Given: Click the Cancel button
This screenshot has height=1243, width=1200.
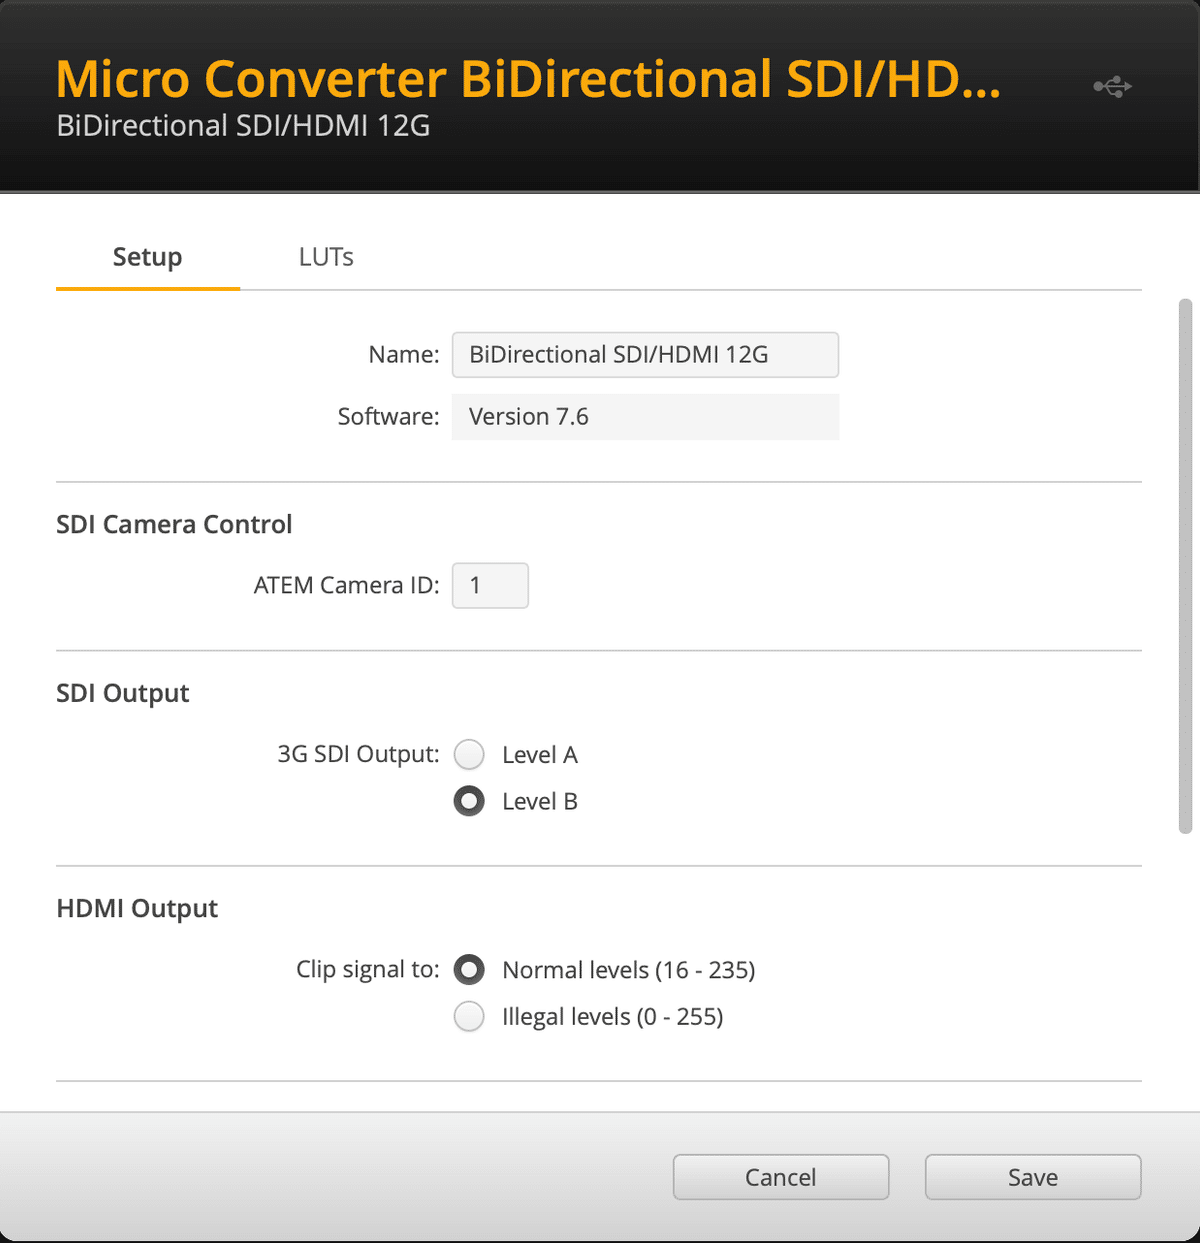Looking at the screenshot, I should pos(780,1177).
